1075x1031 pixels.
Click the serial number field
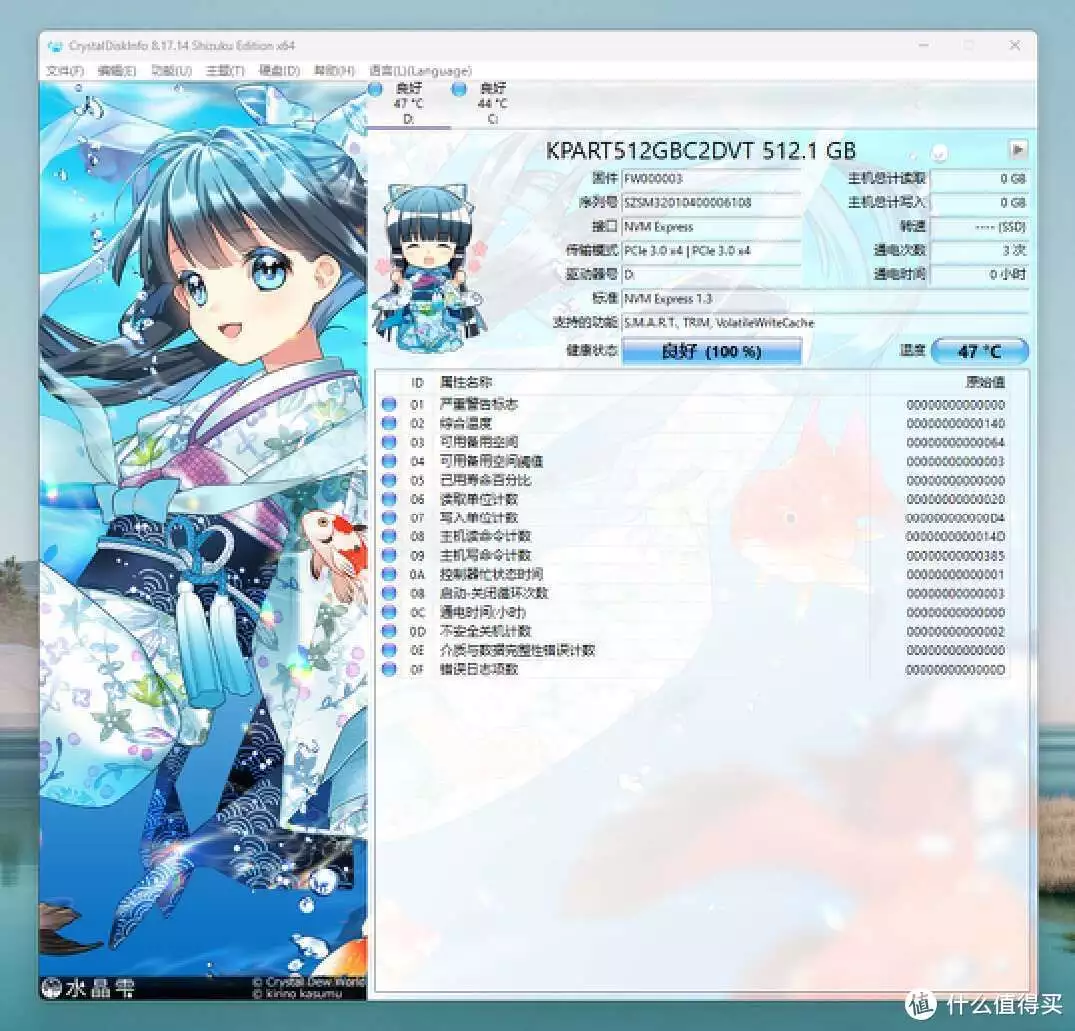coord(711,202)
